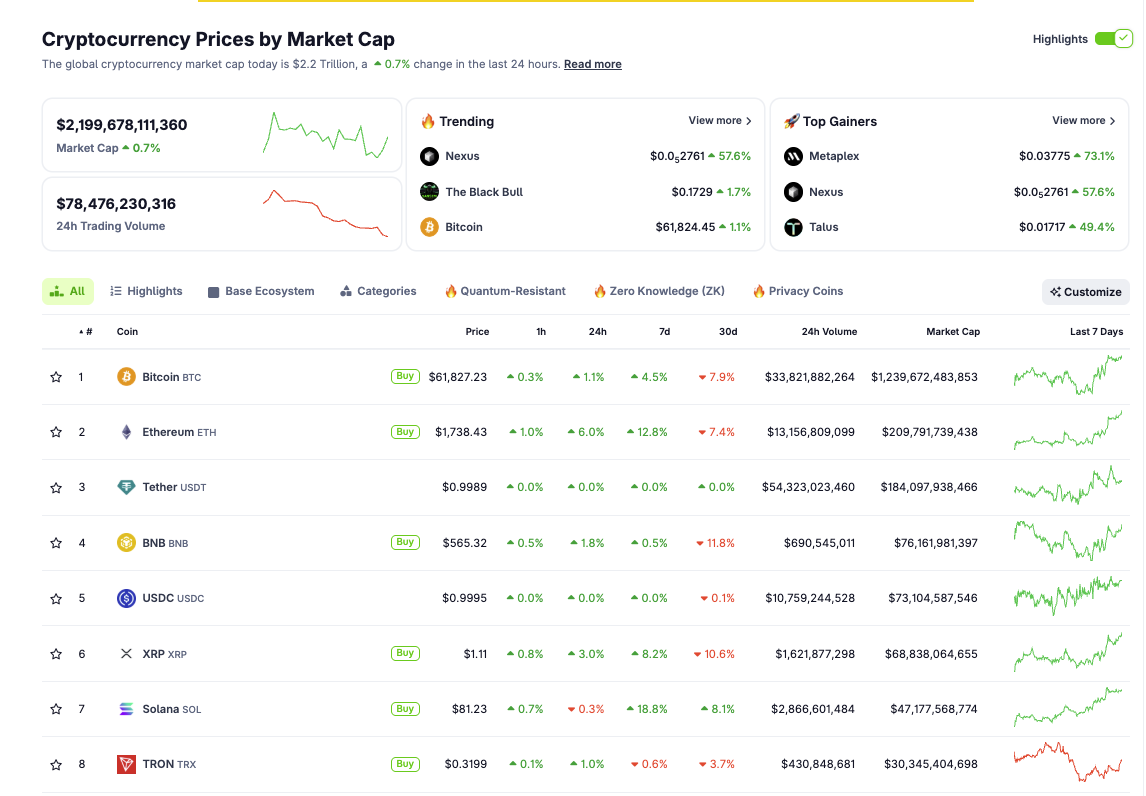Viewport: 1146px width, 796px height.
Task: Click the Nexus logo in Trending
Action: pos(430,156)
